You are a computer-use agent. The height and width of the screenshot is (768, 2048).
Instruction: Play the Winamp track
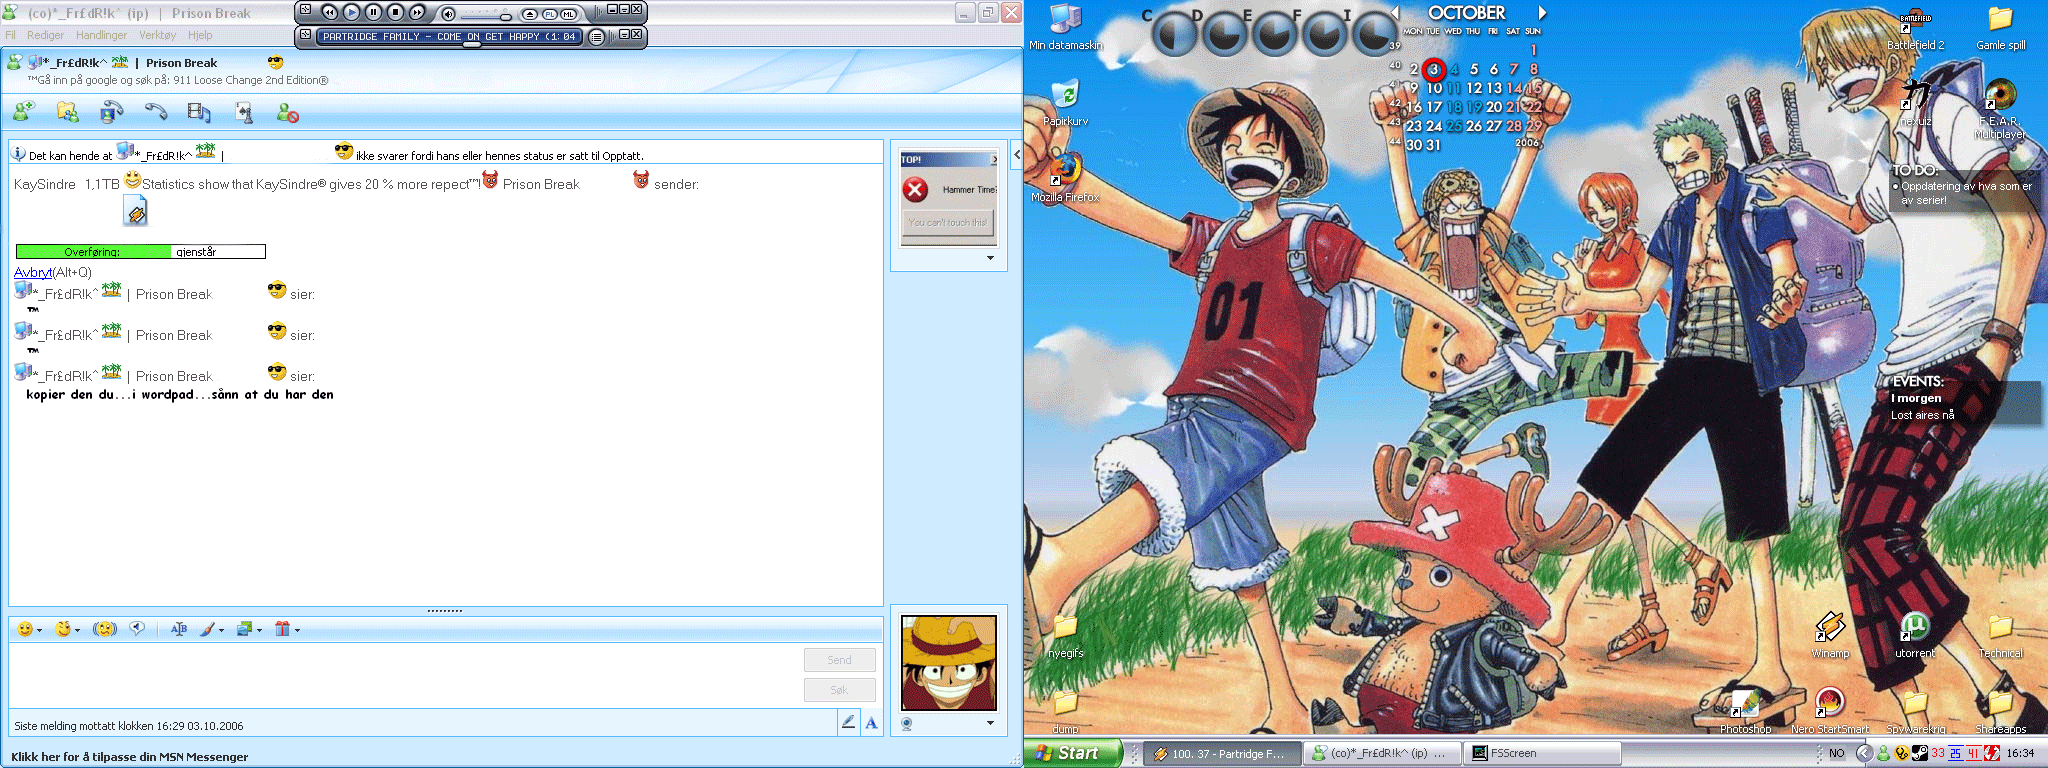click(351, 12)
